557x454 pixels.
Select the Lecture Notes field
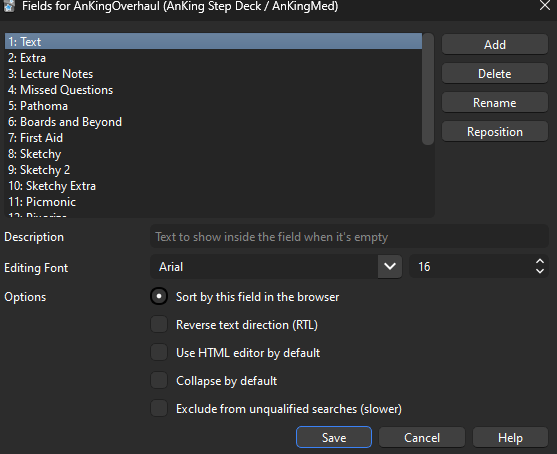213,74
